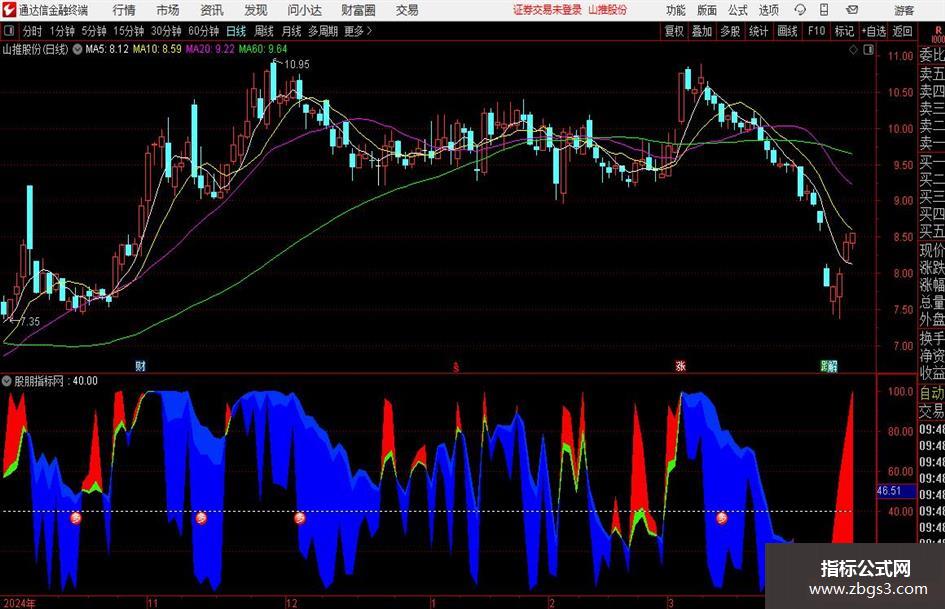Toggle the left panel icon beside 分时
Screen dimensions: 945x609
[x=8, y=31]
